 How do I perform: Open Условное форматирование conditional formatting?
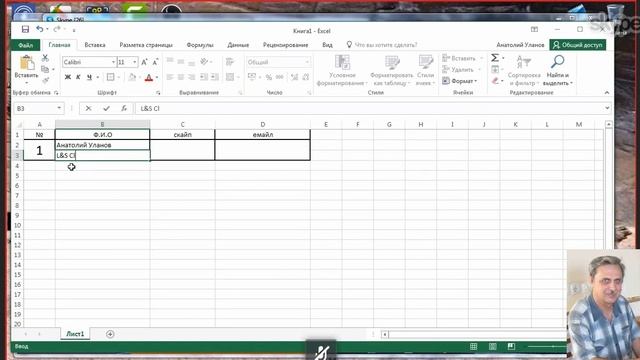342,71
